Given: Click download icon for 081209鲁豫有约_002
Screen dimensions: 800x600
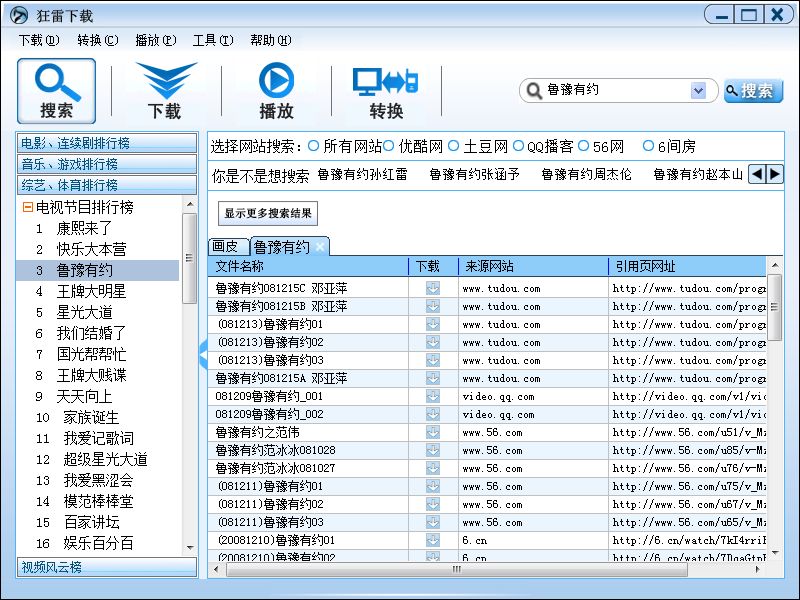Looking at the screenshot, I should coord(433,414).
